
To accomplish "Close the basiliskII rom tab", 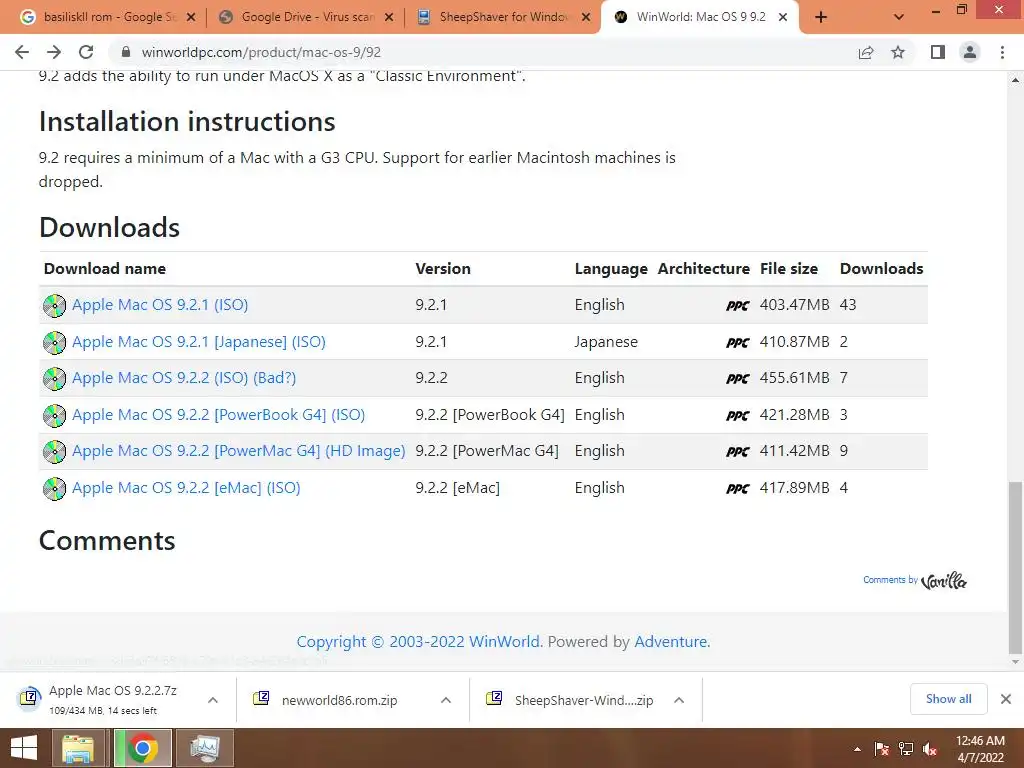I will click(x=191, y=18).
